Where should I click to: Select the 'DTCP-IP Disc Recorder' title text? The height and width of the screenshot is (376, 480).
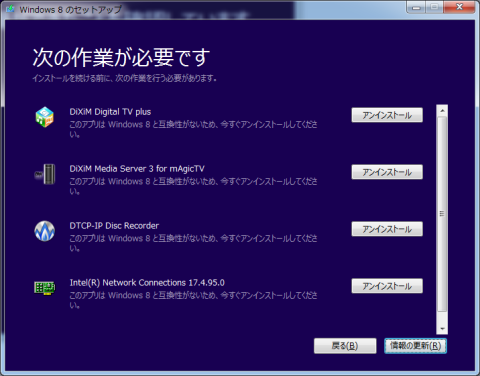114,226
